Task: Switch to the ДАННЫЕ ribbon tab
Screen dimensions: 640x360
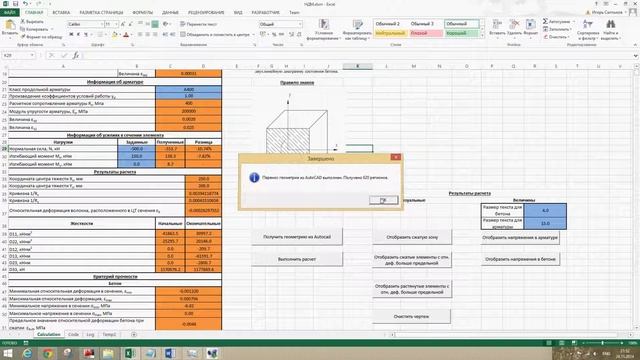Action: coord(170,13)
